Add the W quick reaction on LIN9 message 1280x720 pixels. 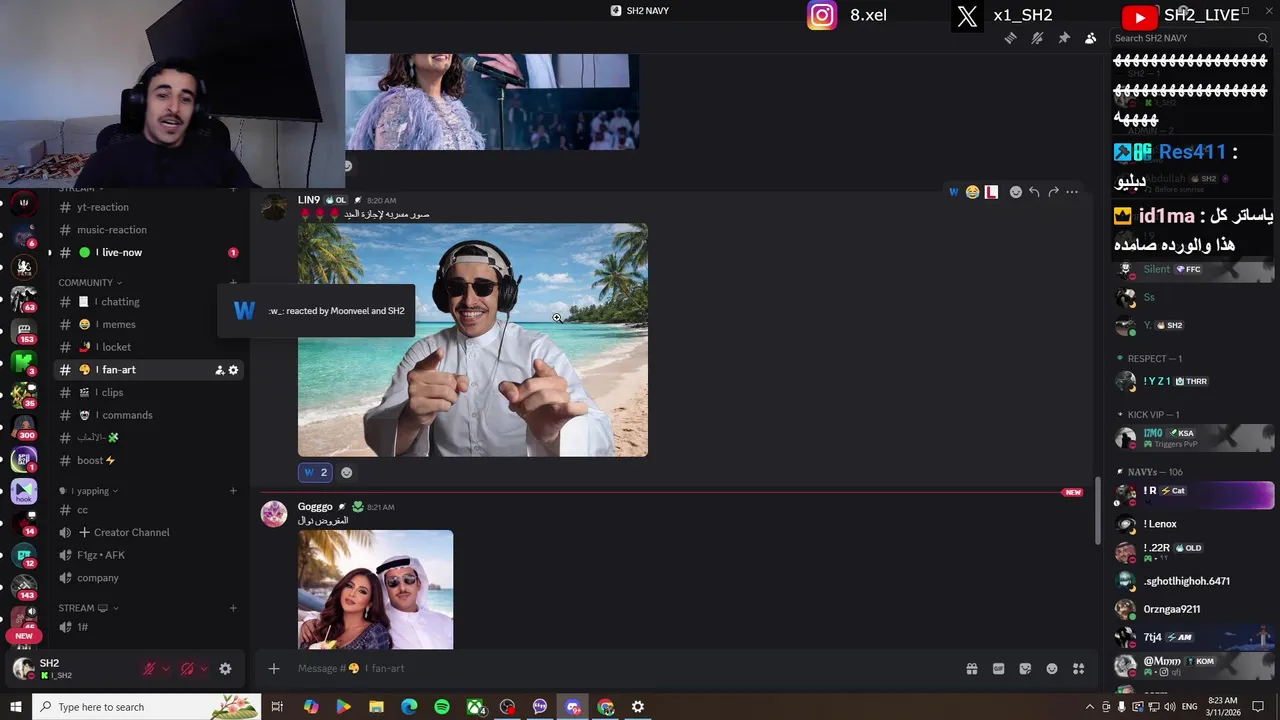954,192
